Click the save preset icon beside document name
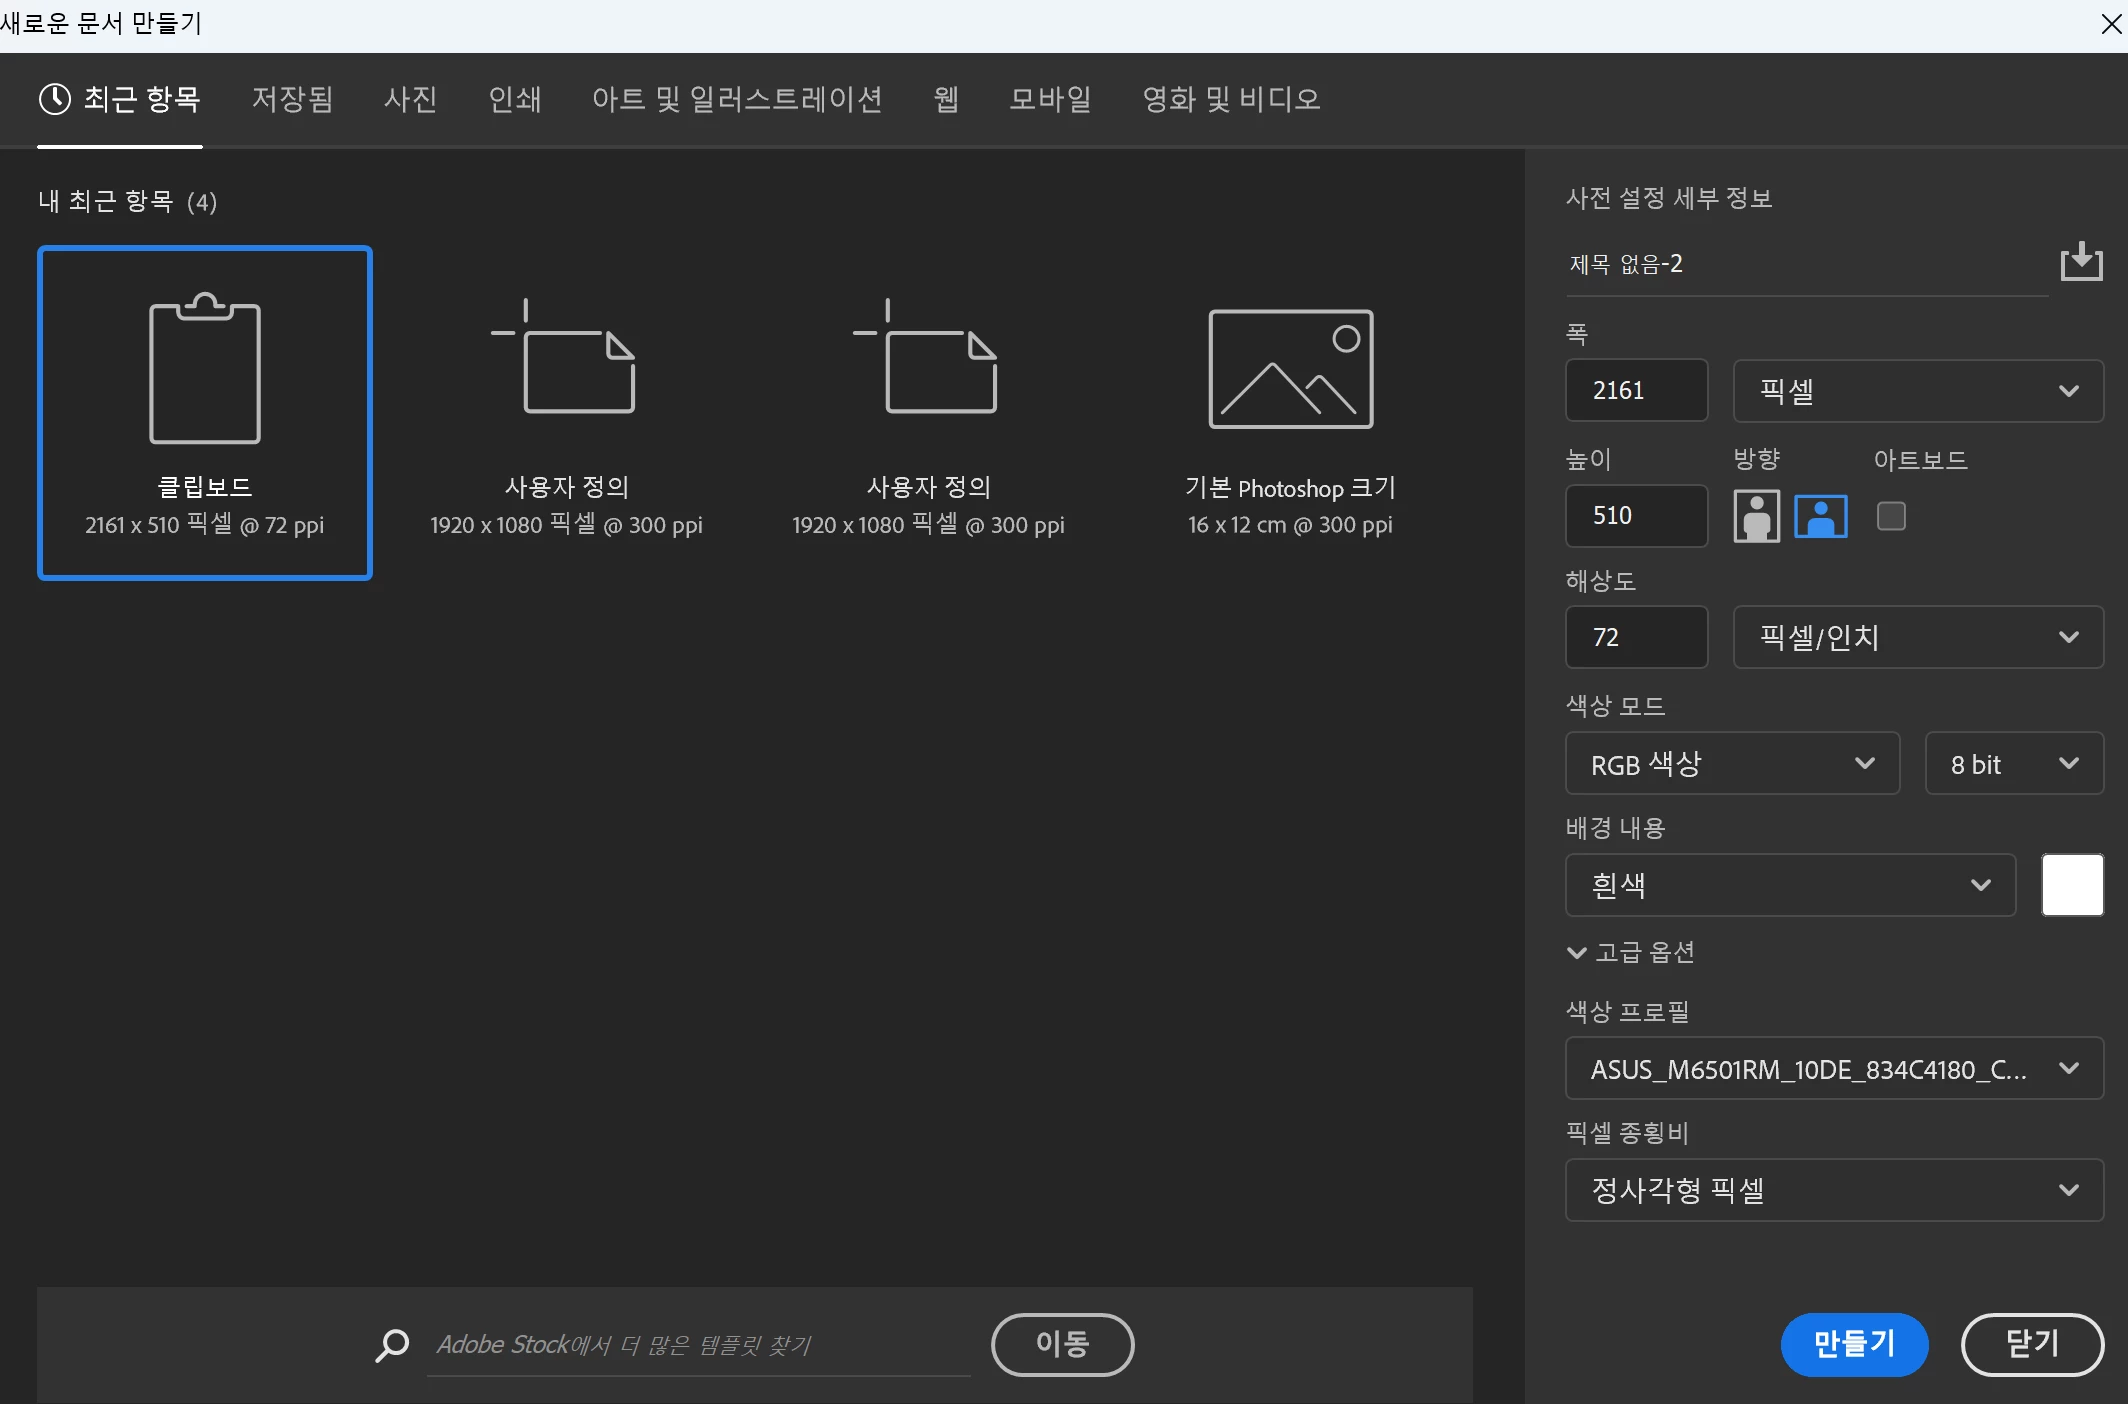 click(2081, 262)
